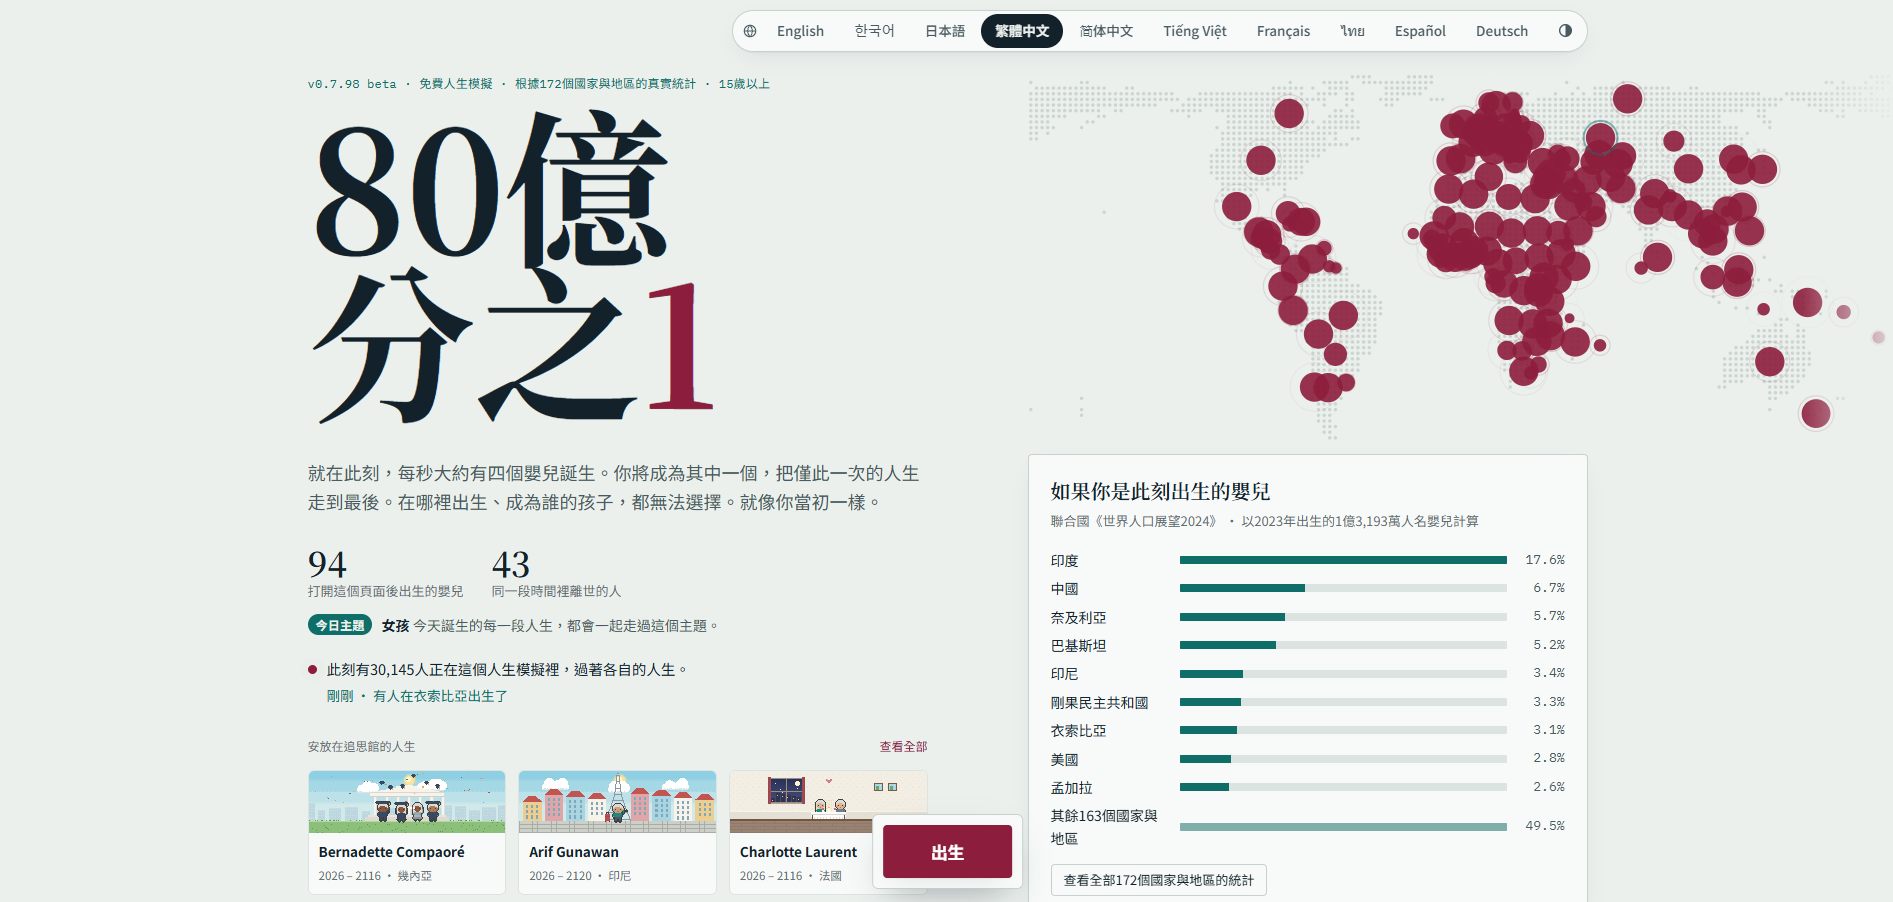Click 有人在衣索比亞出生了 live update text
1893x902 pixels.
pyautogui.click(x=440, y=696)
